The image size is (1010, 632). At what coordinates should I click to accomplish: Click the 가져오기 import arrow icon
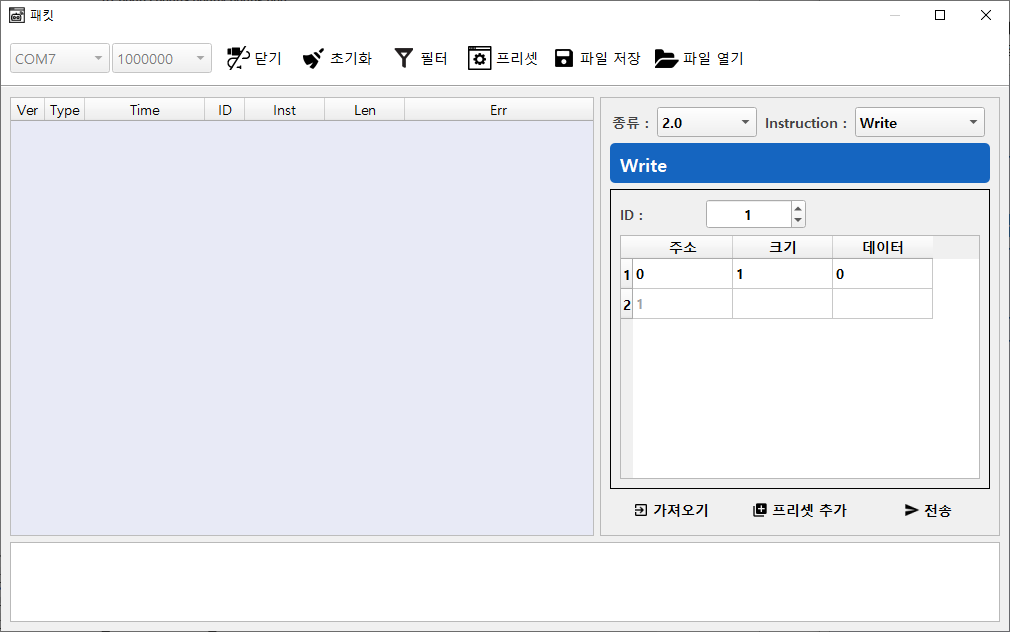click(640, 510)
